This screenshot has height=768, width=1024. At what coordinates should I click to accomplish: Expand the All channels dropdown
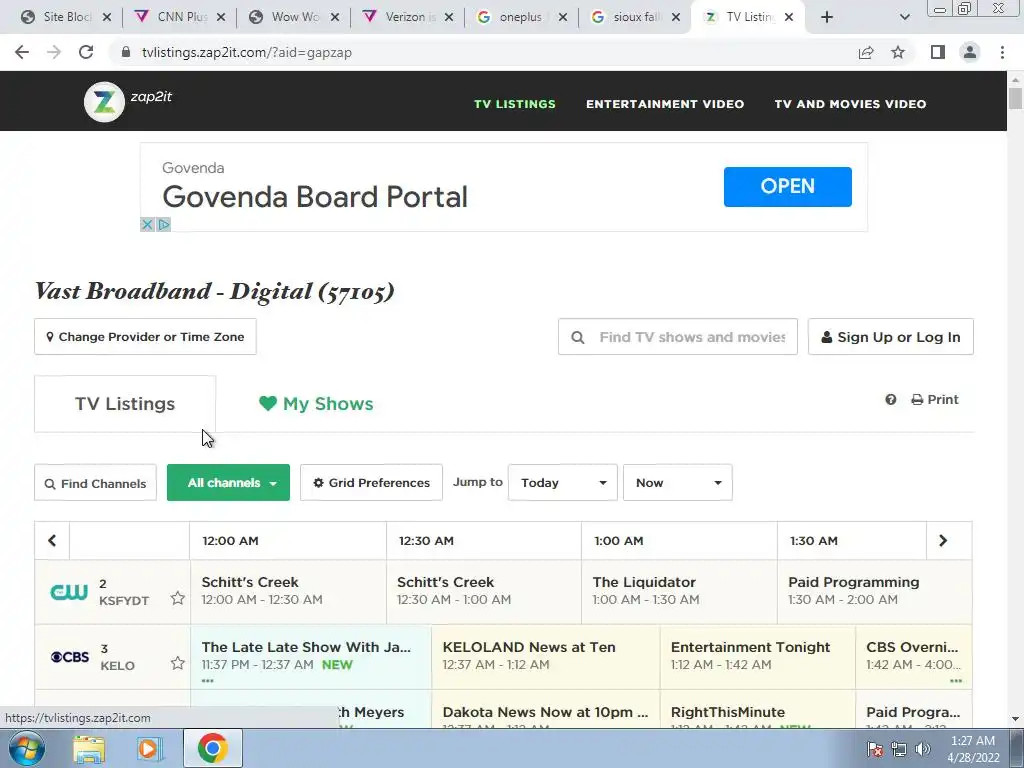click(x=229, y=483)
